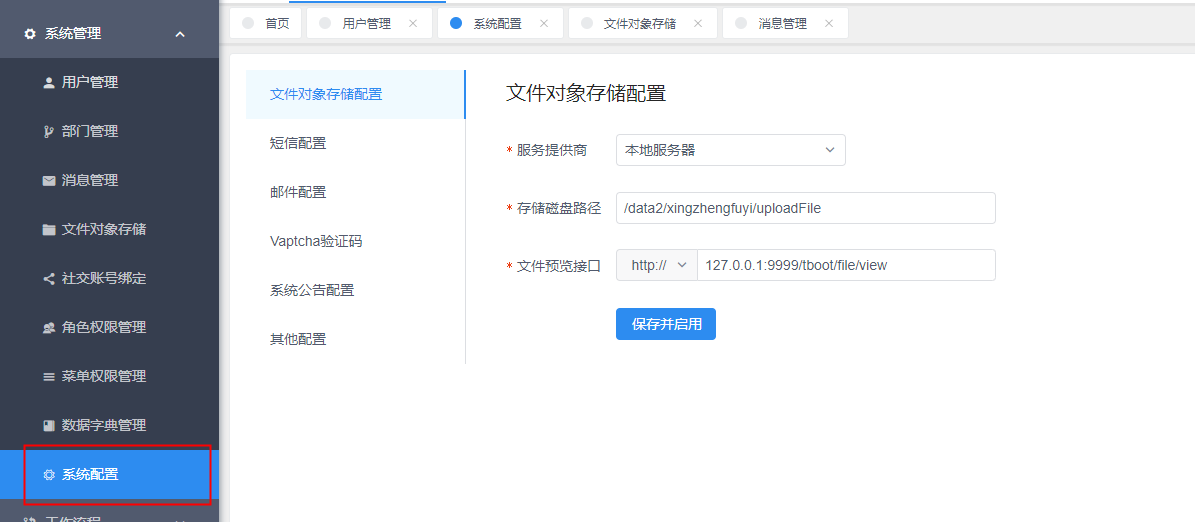This screenshot has height=522, width=1195.
Task: Click the 文件预览接口 address input
Action: pyautogui.click(x=847, y=265)
